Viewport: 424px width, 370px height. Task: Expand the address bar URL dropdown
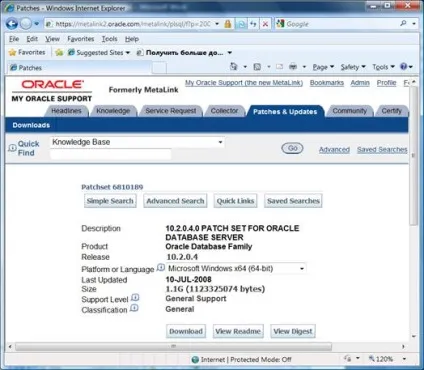(217, 24)
